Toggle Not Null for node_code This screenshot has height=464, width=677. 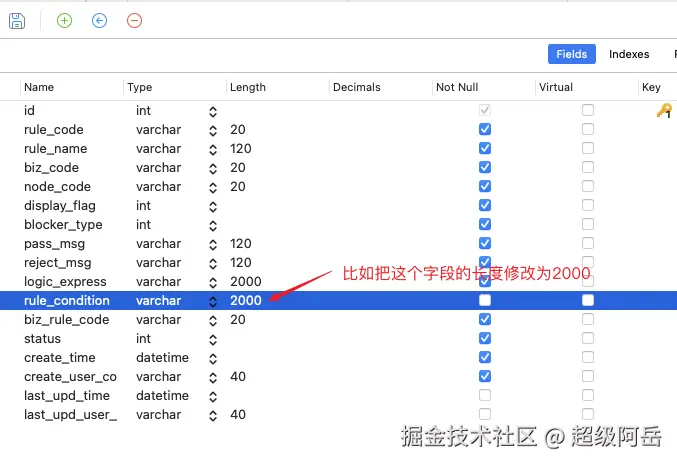tap(485, 186)
